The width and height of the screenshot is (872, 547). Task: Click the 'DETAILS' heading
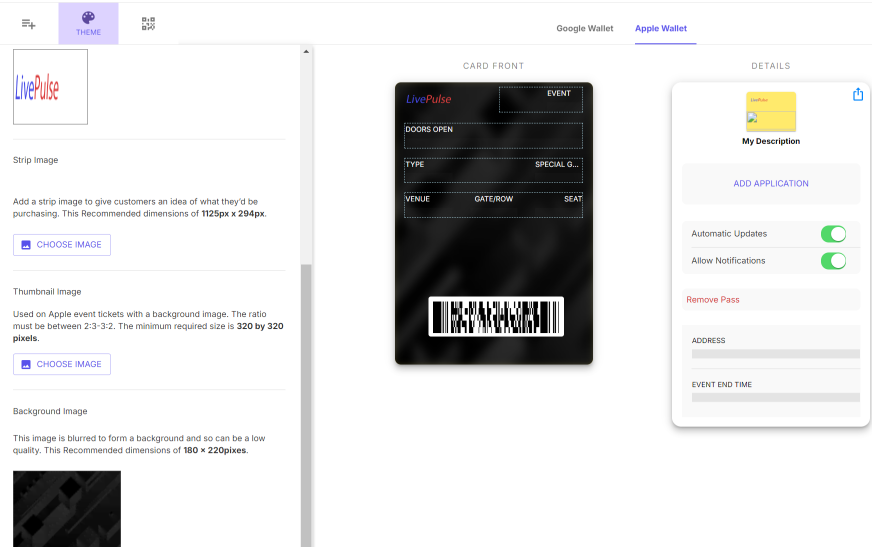770,66
